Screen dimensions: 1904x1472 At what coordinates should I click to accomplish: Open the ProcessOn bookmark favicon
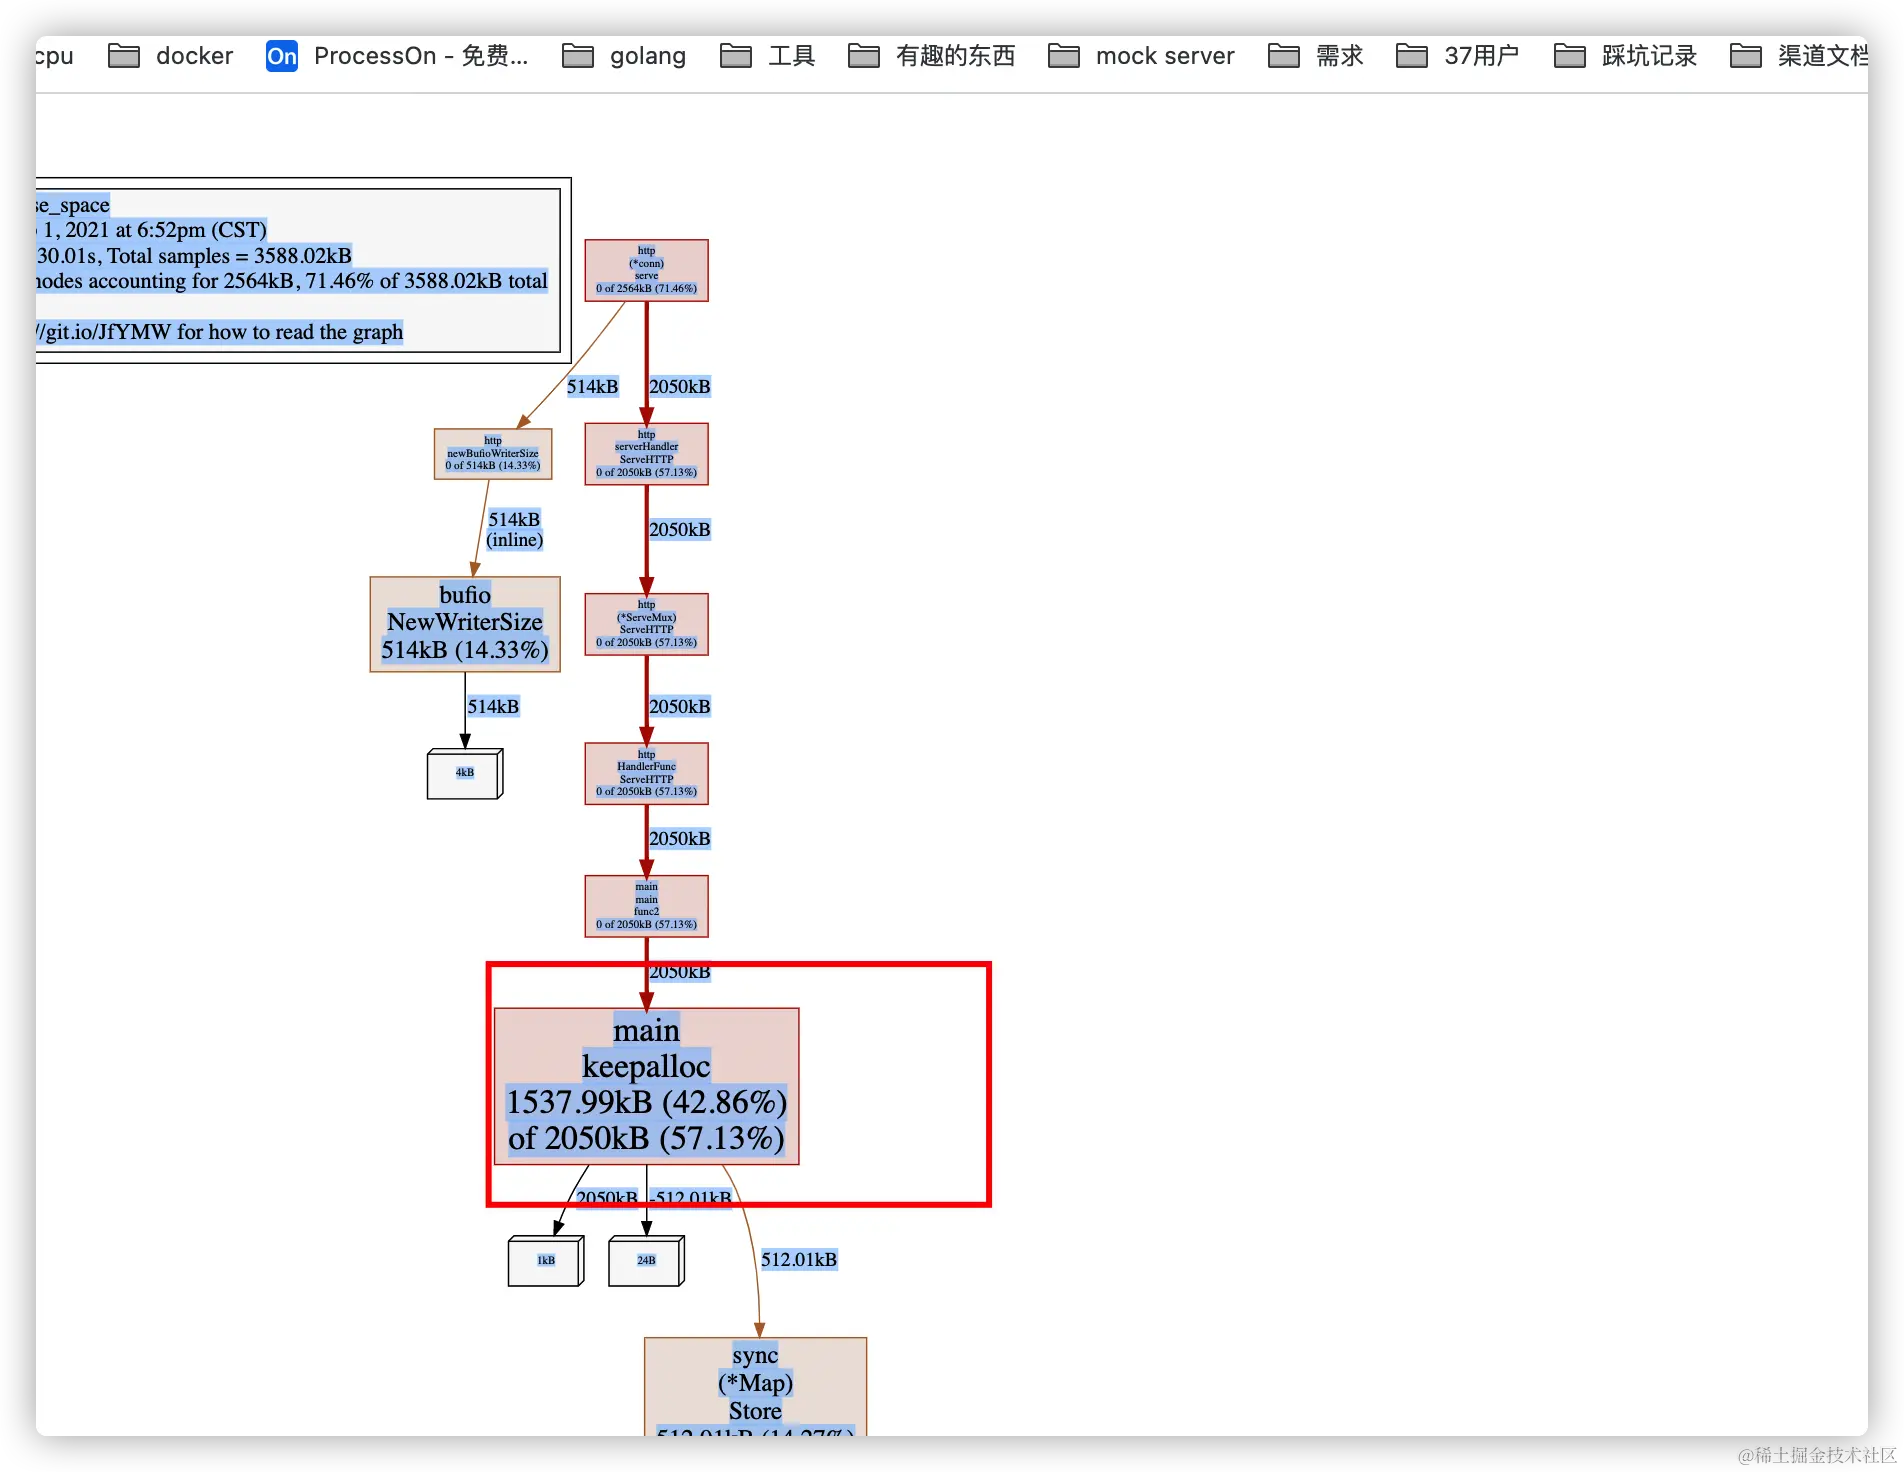tap(281, 56)
